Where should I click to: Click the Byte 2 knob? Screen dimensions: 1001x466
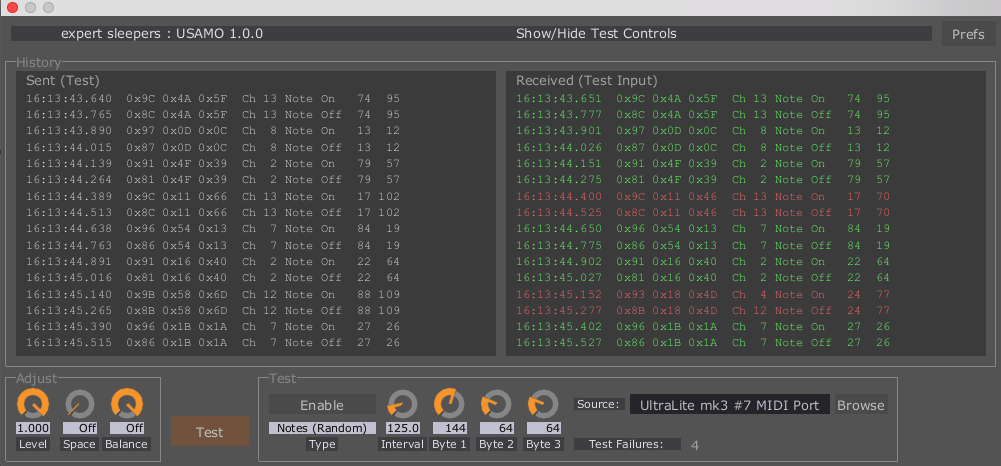(495, 404)
